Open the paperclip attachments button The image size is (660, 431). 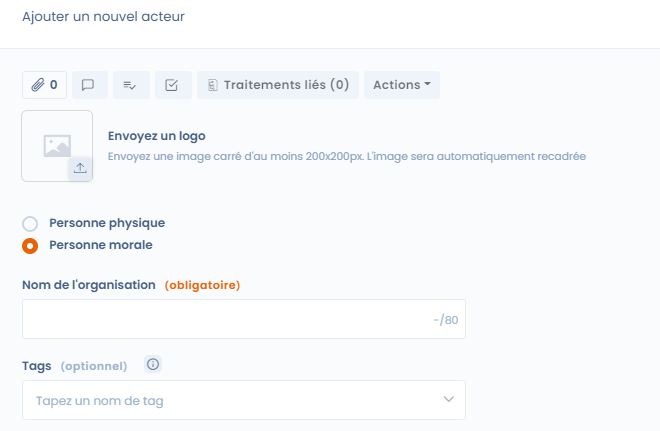coord(44,85)
